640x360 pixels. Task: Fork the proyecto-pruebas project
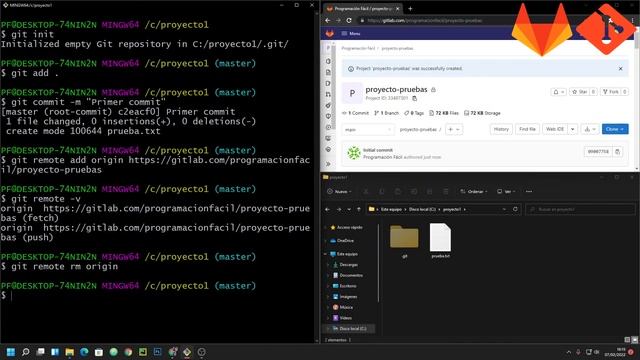(611, 92)
